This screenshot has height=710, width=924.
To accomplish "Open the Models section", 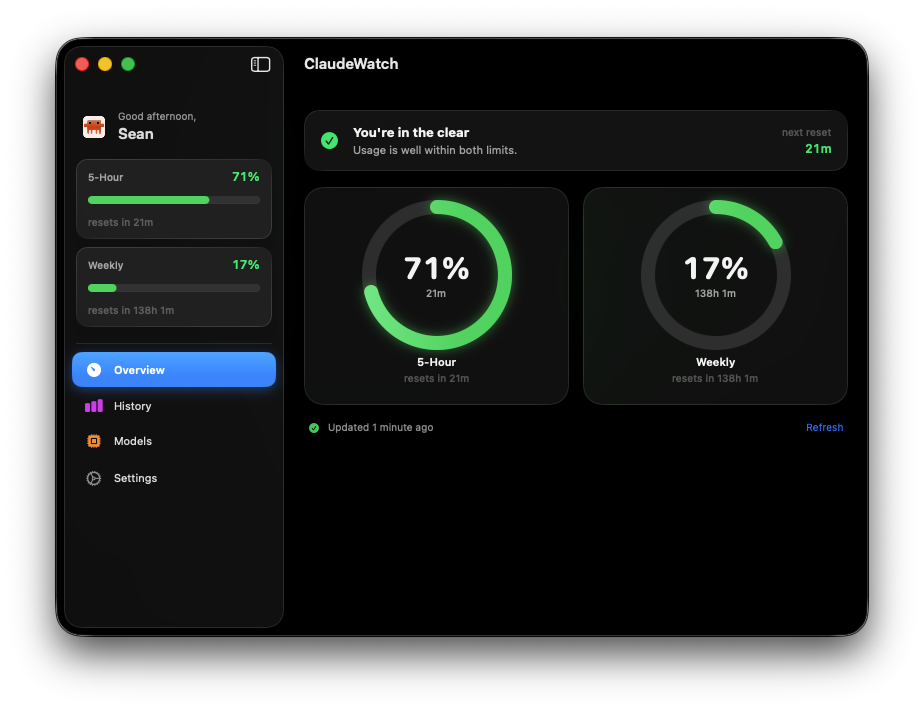I will [174, 441].
